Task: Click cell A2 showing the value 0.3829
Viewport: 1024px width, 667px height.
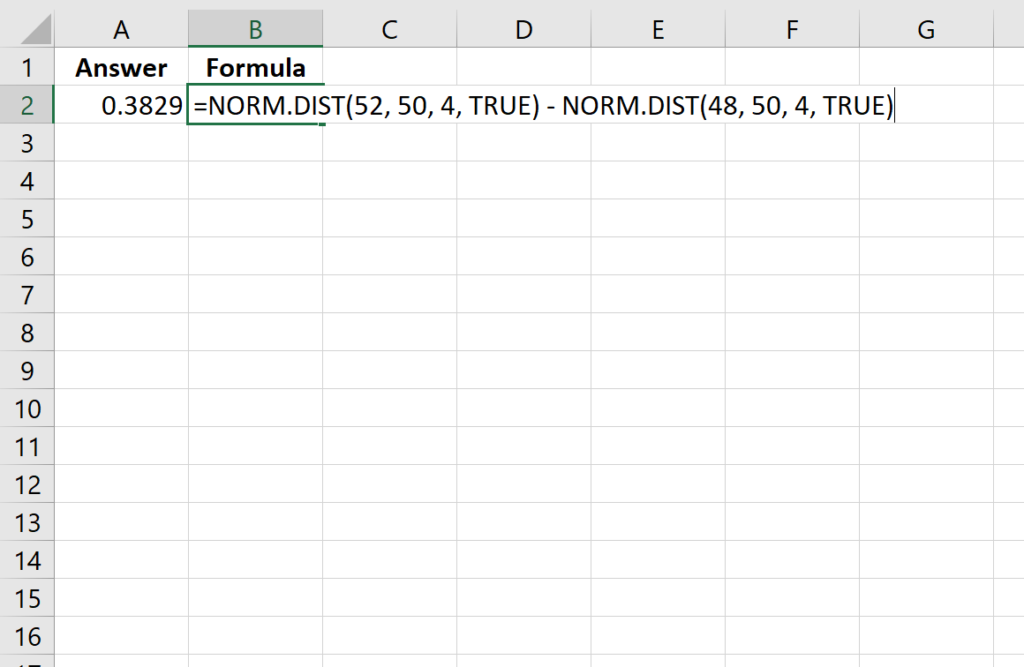Action: coord(121,105)
